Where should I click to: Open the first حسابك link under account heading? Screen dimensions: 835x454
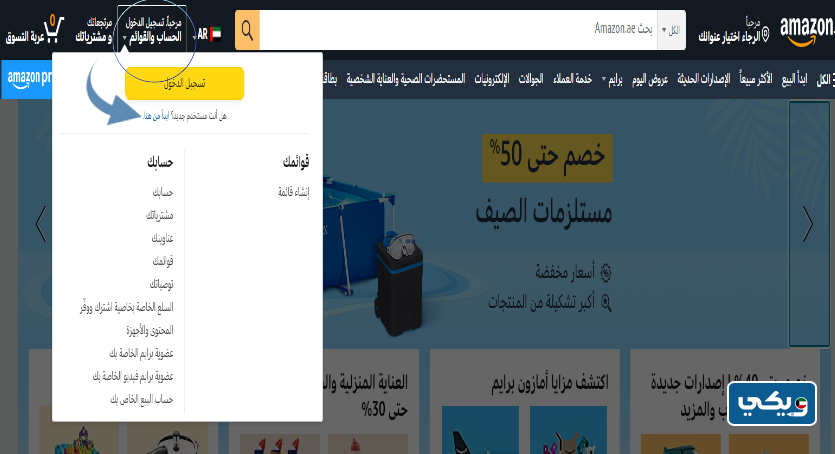pyautogui.click(x=163, y=192)
